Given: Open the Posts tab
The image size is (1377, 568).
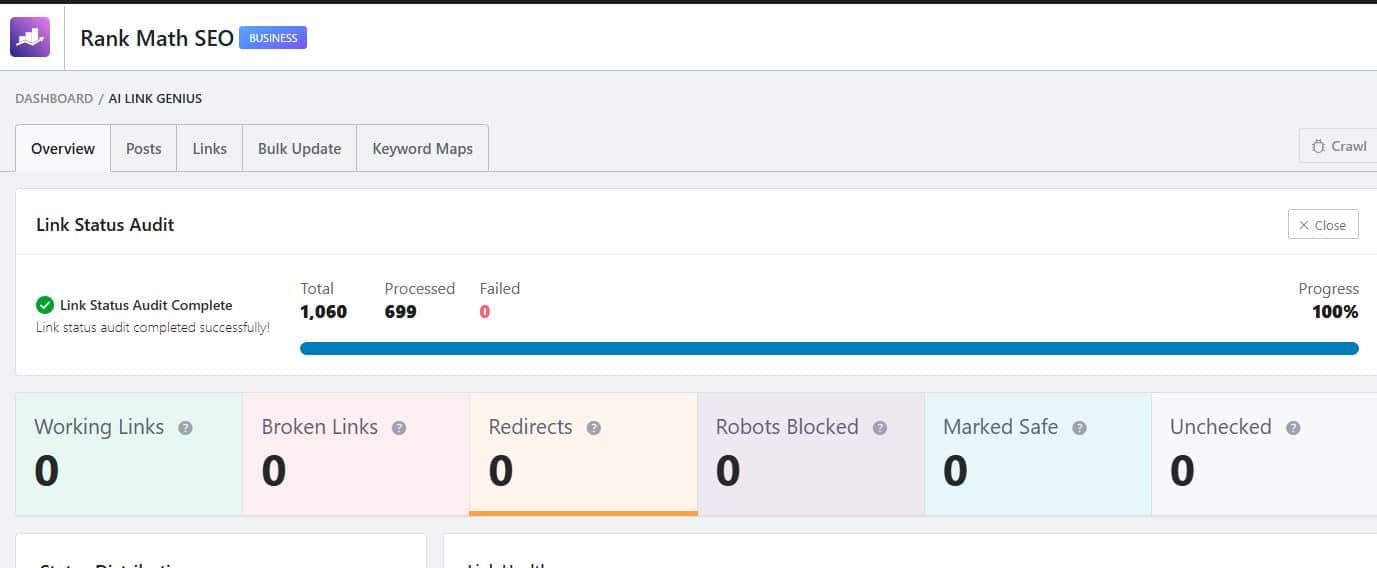Looking at the screenshot, I should click(x=144, y=148).
